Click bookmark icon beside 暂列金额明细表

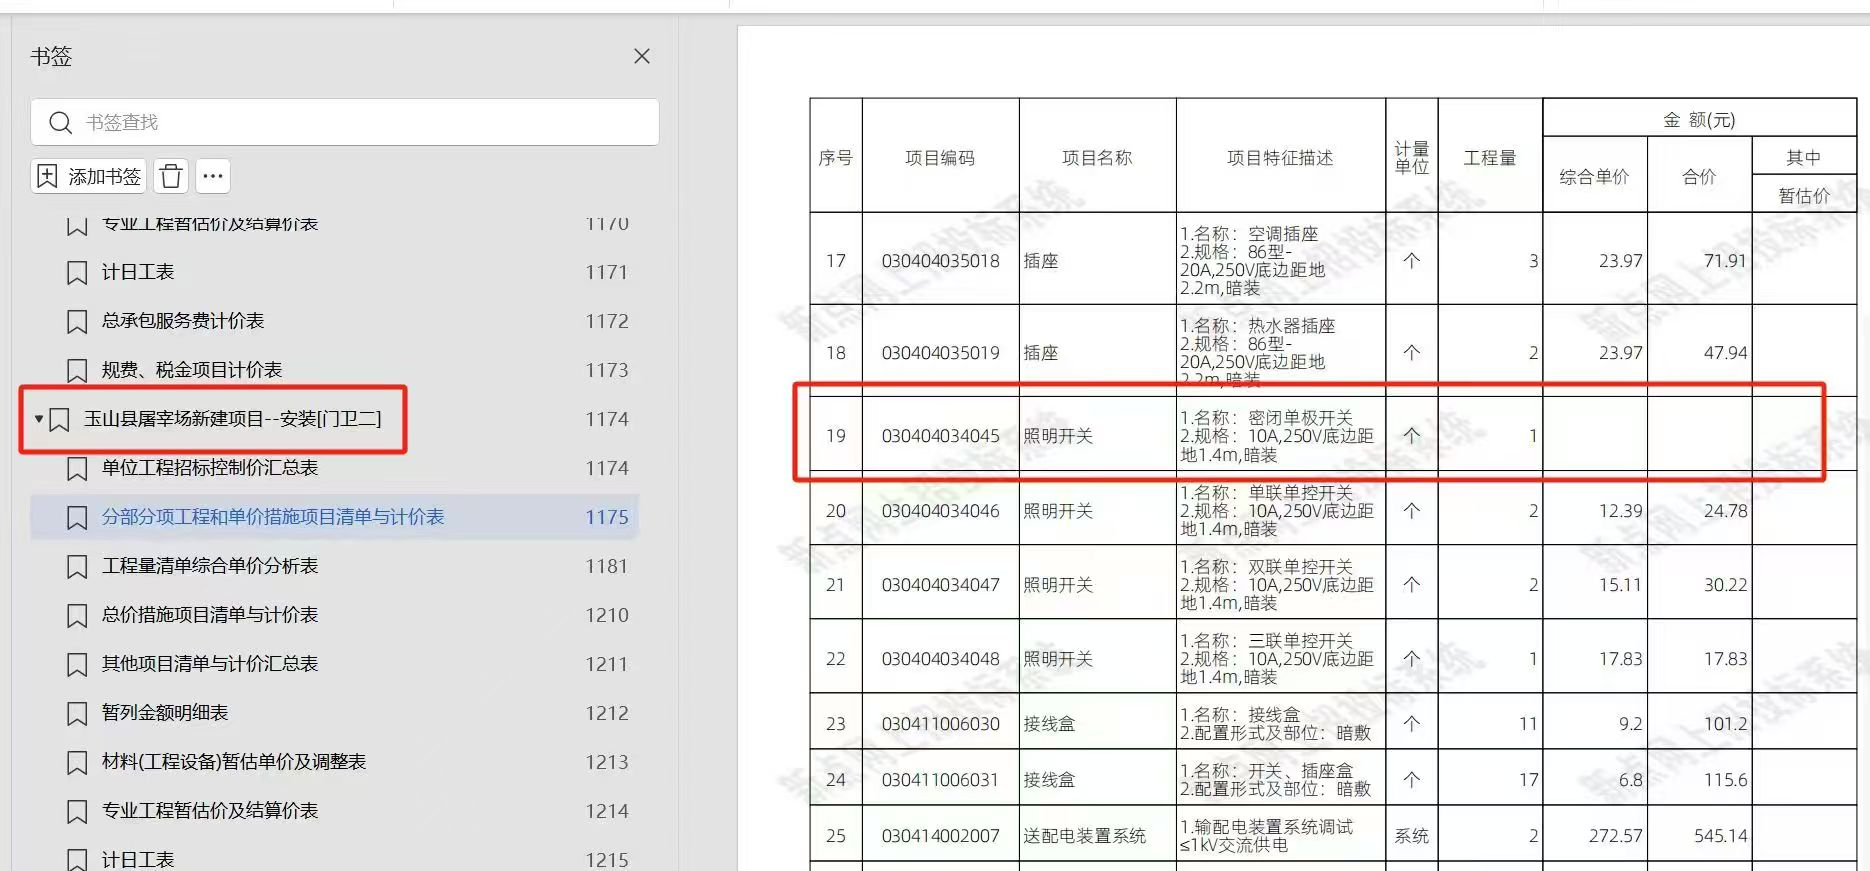coord(77,714)
